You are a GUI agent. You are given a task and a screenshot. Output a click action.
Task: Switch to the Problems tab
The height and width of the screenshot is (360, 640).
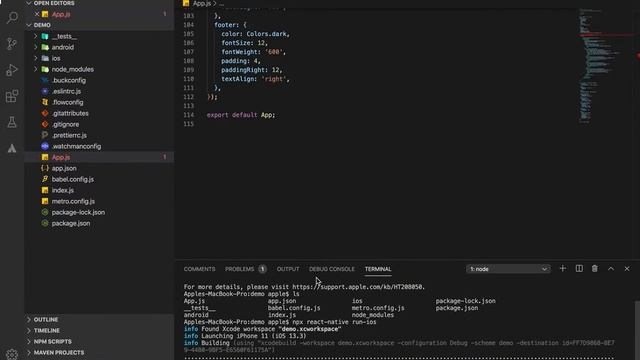tap(240, 269)
